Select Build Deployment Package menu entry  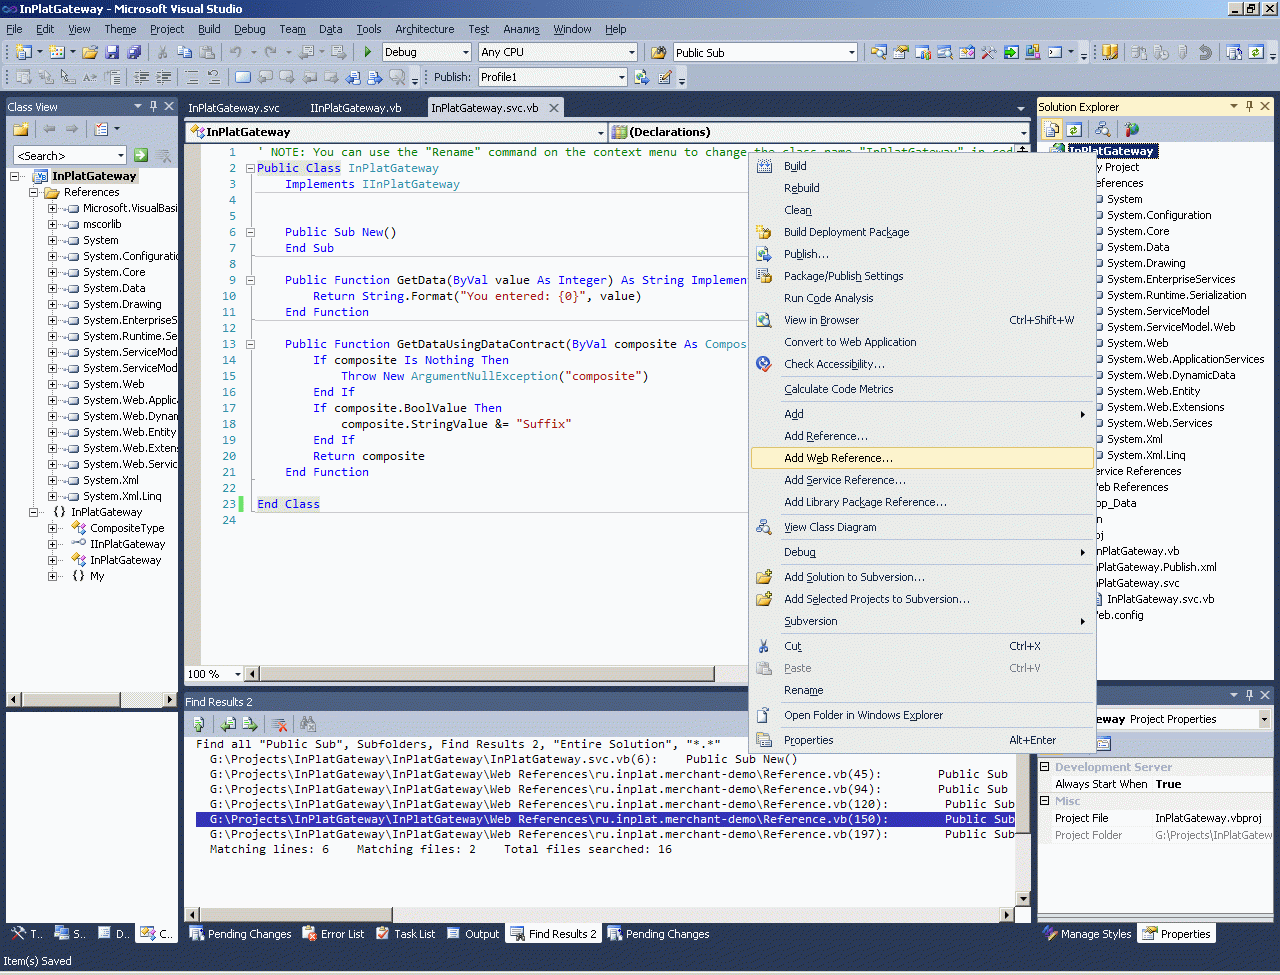[846, 232]
